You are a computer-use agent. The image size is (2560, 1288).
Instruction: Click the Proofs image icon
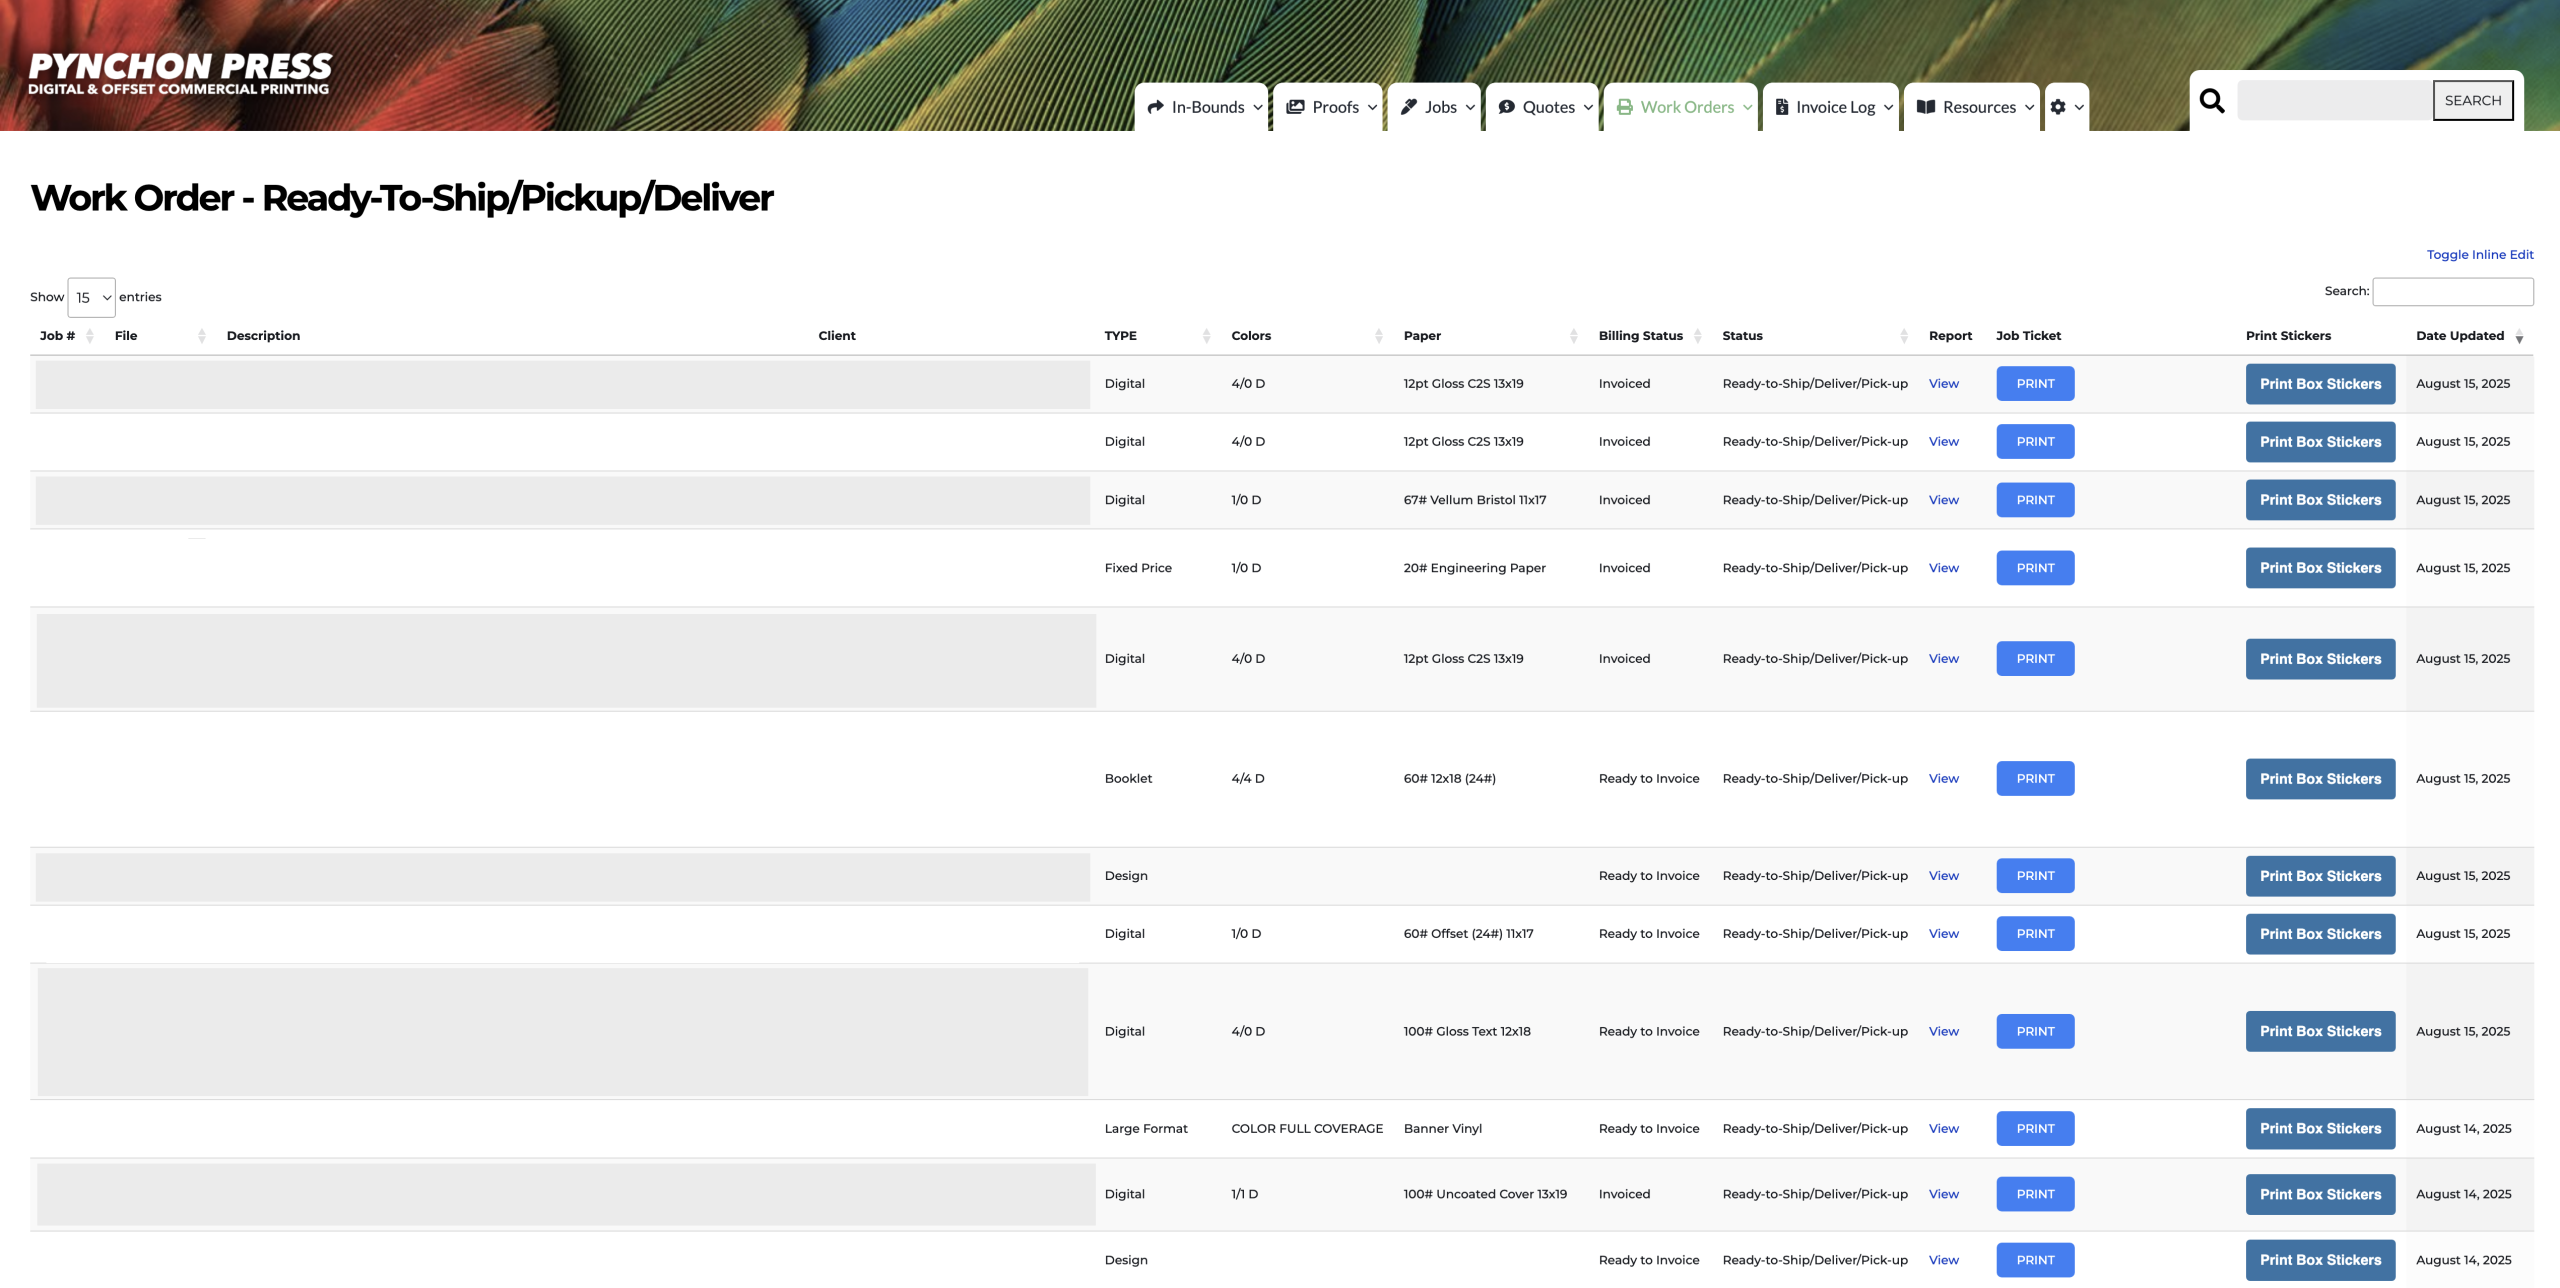tap(1295, 107)
